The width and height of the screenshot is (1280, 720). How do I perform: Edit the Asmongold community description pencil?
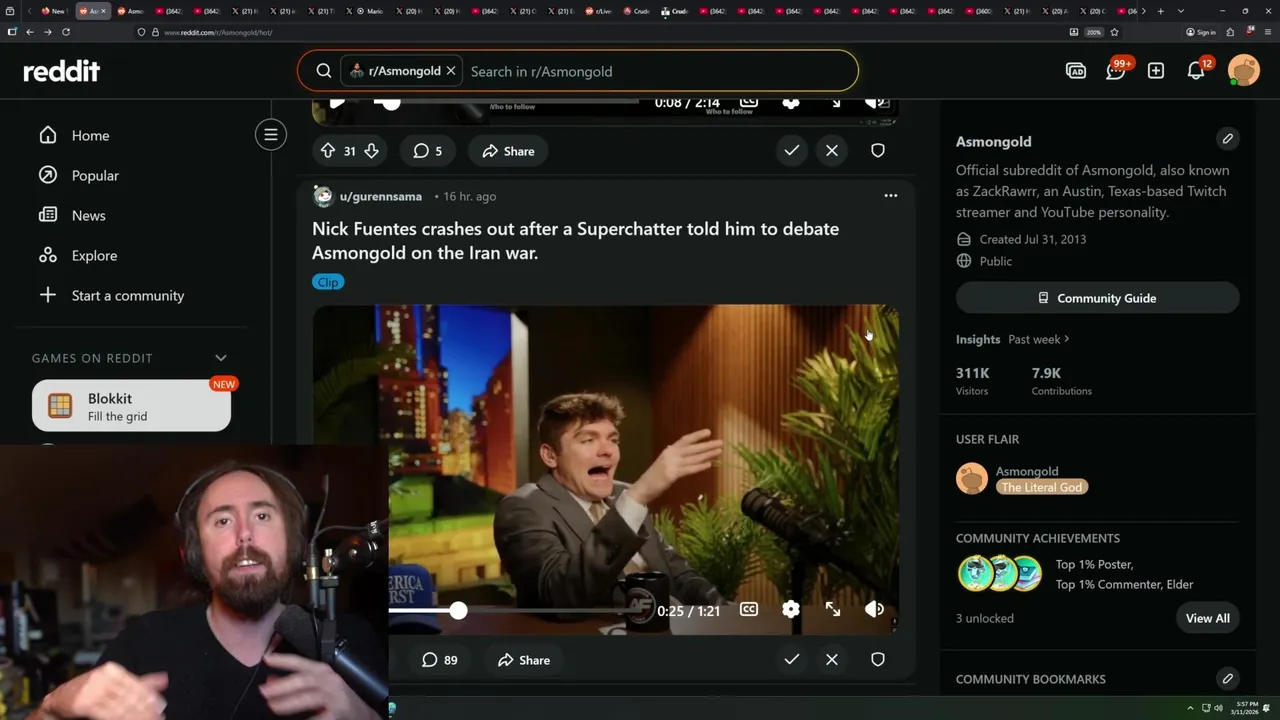tap(1228, 139)
